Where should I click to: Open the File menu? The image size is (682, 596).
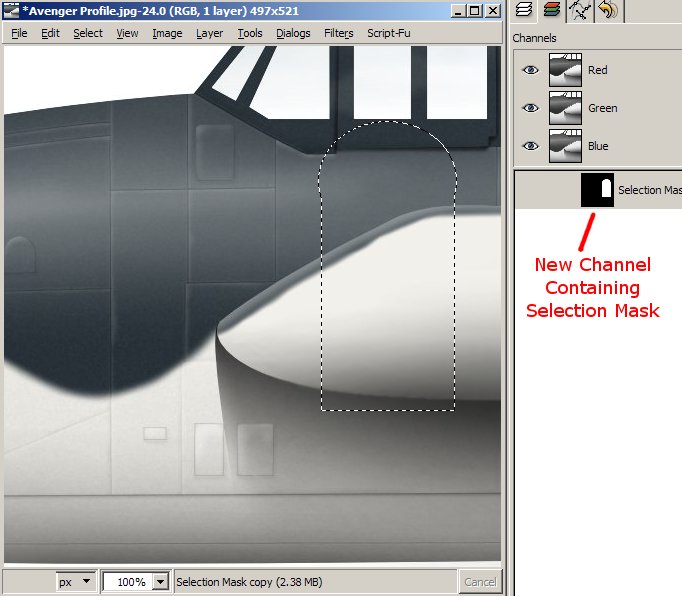[19, 33]
